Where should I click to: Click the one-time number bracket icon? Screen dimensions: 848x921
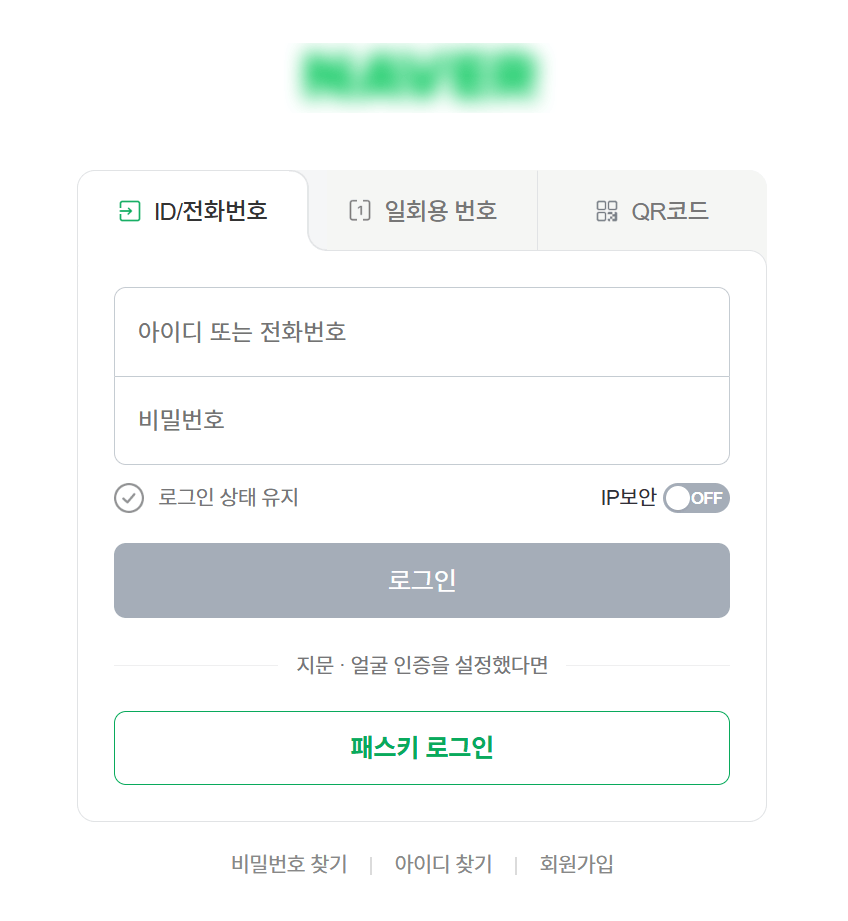[359, 211]
